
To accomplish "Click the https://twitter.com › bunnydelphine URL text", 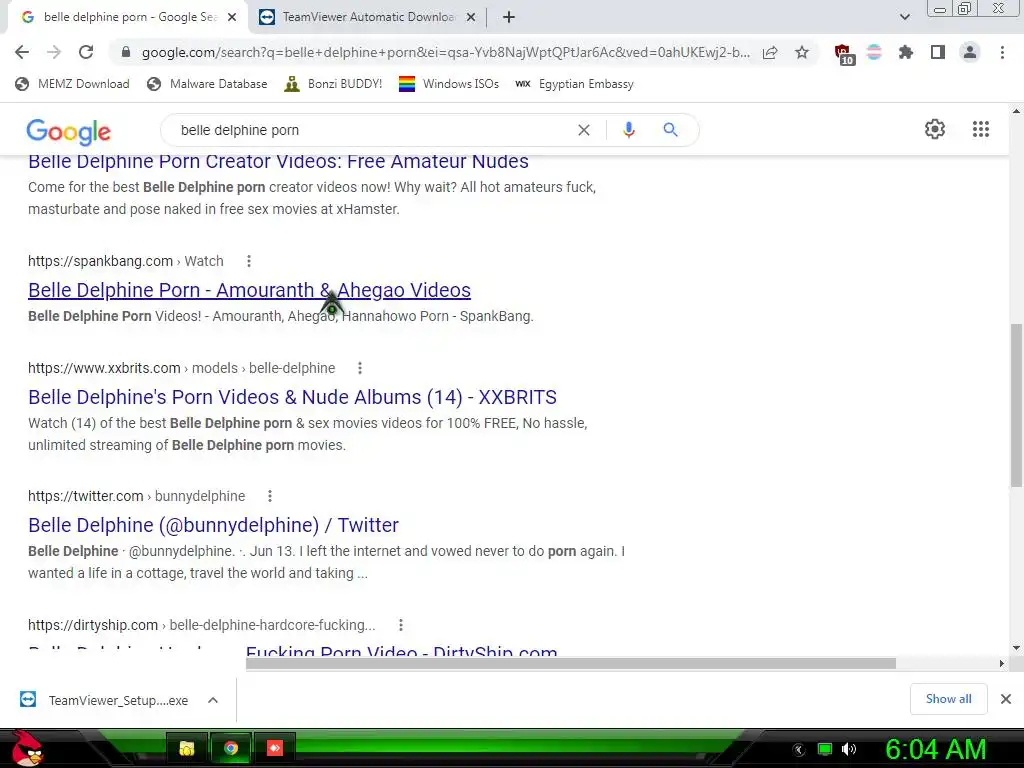I will click(x=136, y=496).
